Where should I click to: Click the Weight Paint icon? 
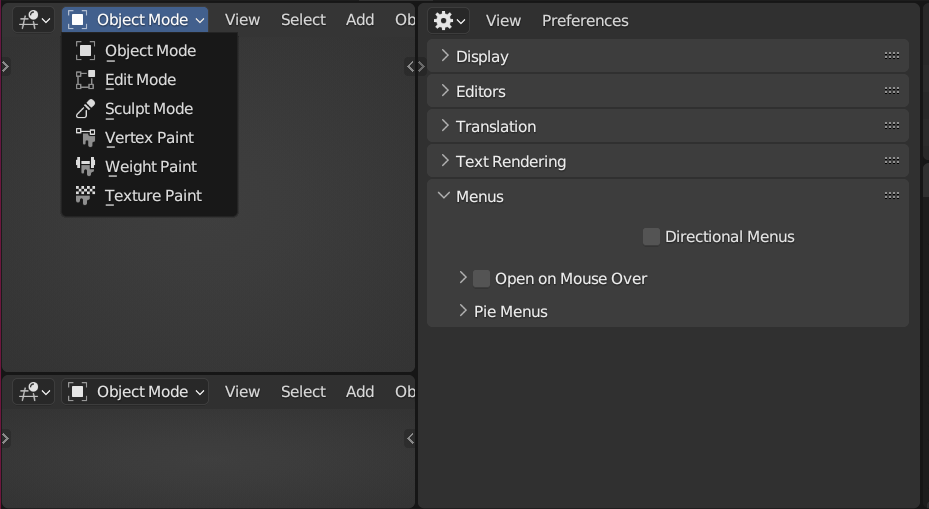pyautogui.click(x=85, y=167)
